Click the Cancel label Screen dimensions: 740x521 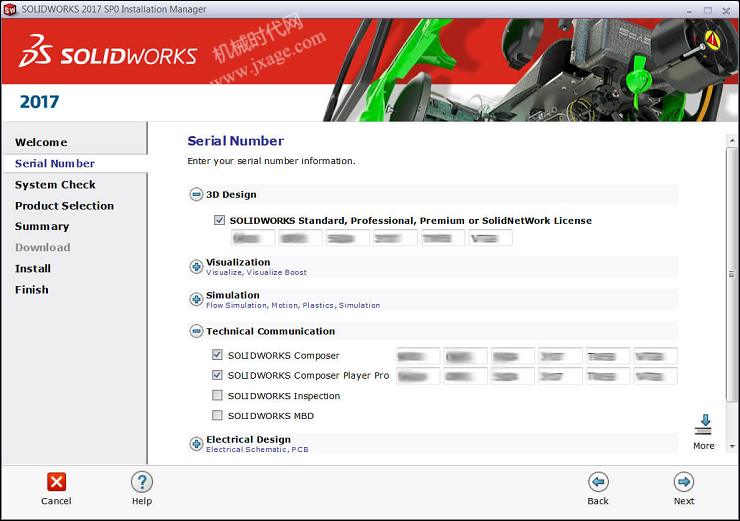click(56, 501)
